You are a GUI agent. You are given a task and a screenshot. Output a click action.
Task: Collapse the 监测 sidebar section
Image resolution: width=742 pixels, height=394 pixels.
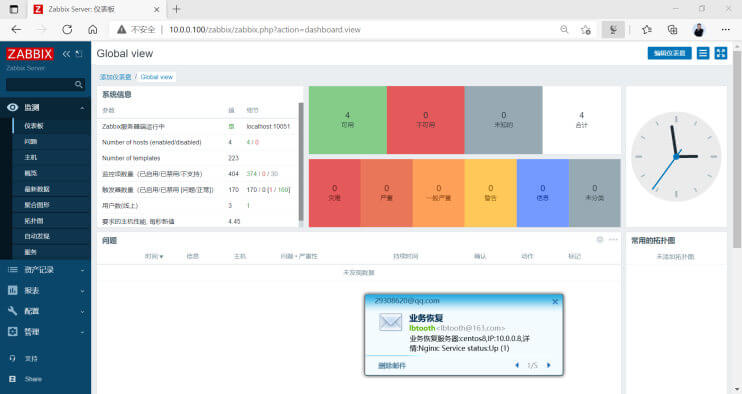pos(45,108)
